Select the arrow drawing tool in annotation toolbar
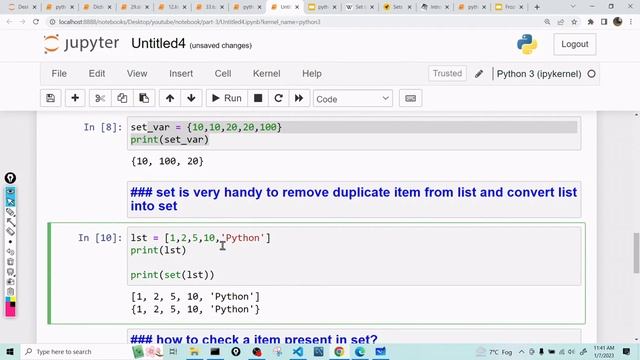640x360 pixels. pos(10,222)
